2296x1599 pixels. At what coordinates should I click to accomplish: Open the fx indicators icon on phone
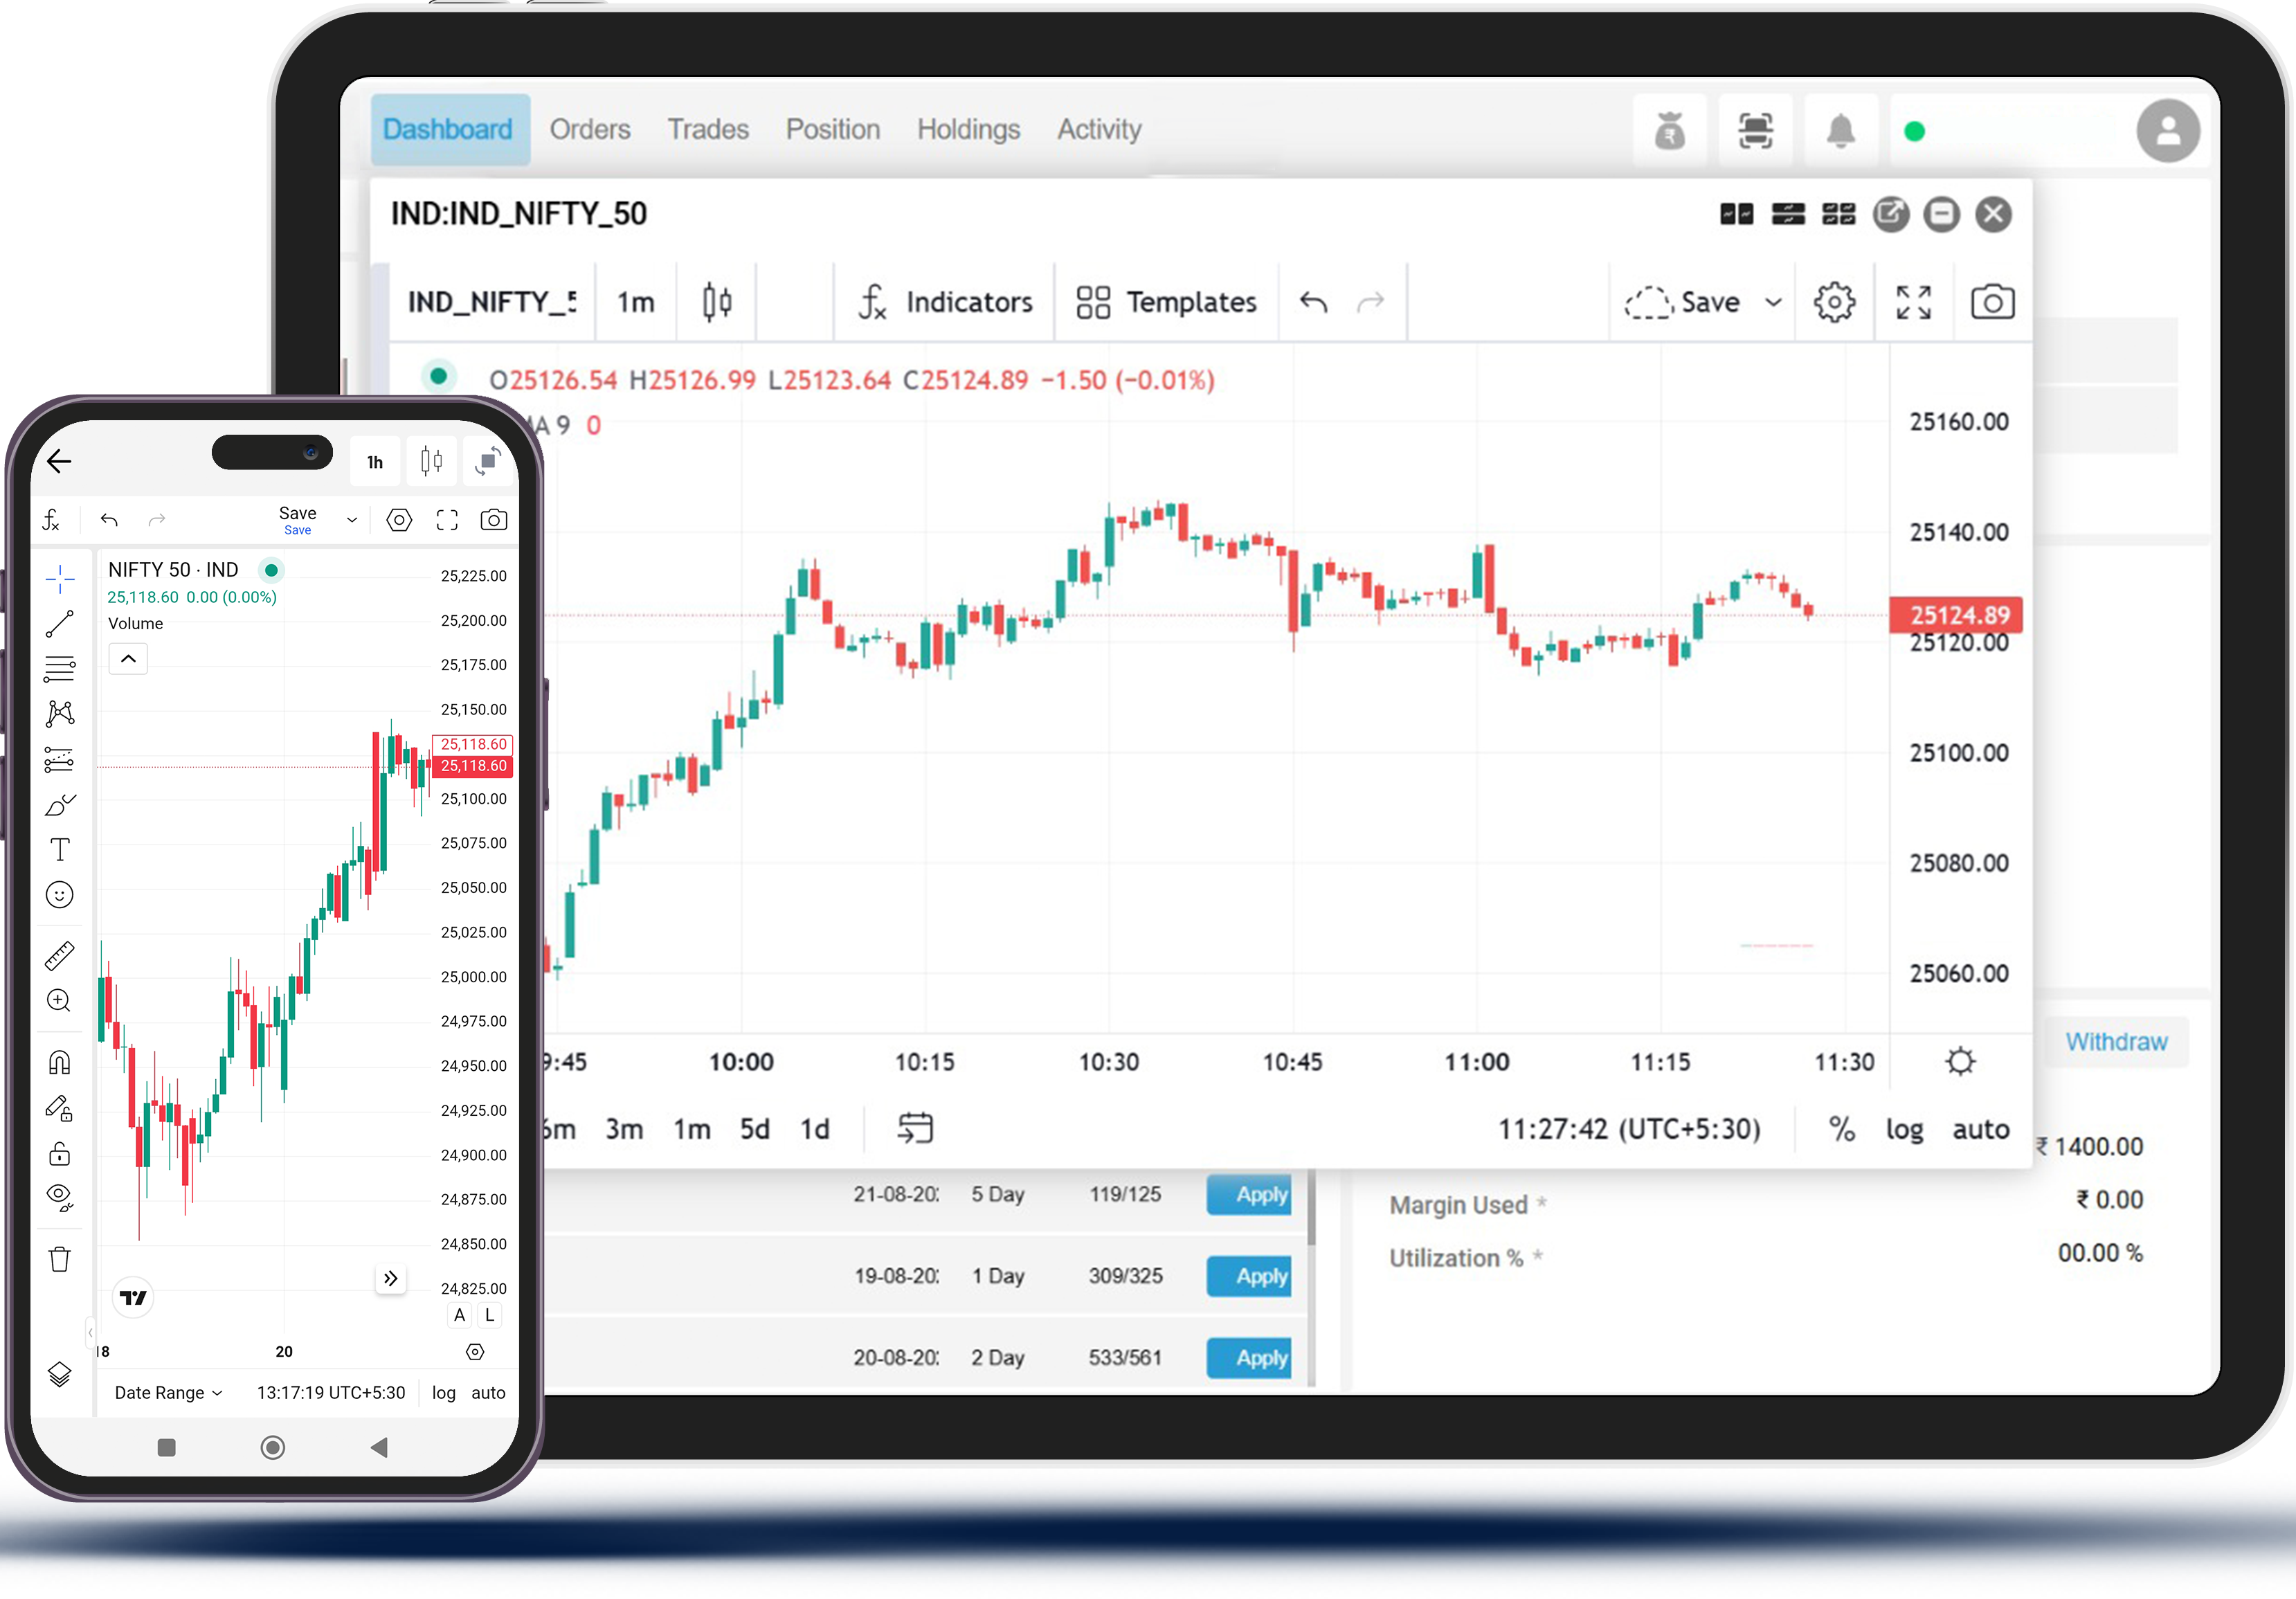point(52,520)
